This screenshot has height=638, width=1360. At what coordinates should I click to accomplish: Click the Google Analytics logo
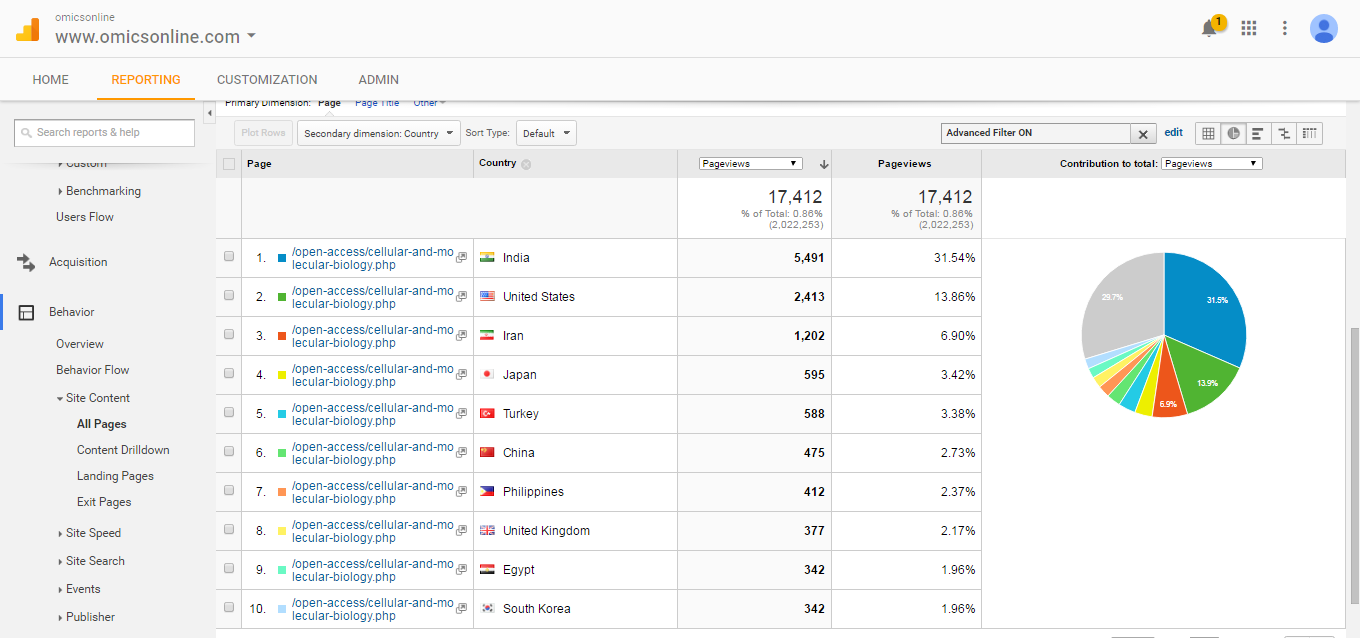coord(27,29)
